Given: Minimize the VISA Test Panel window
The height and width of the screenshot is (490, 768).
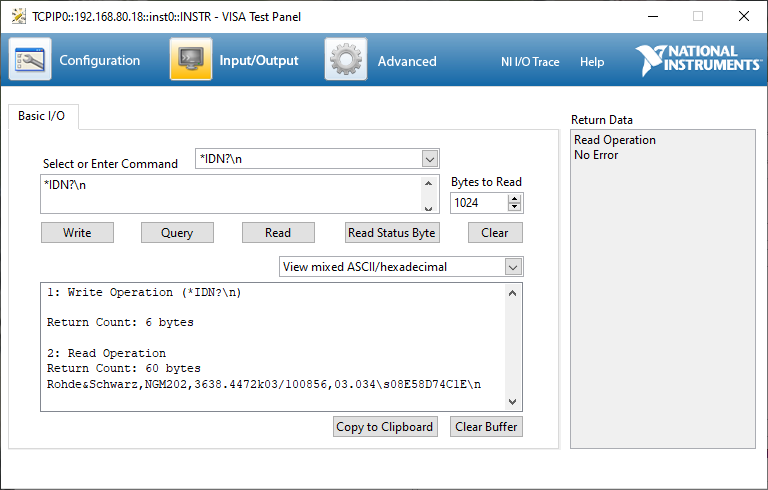Looking at the screenshot, I should click(x=653, y=16).
